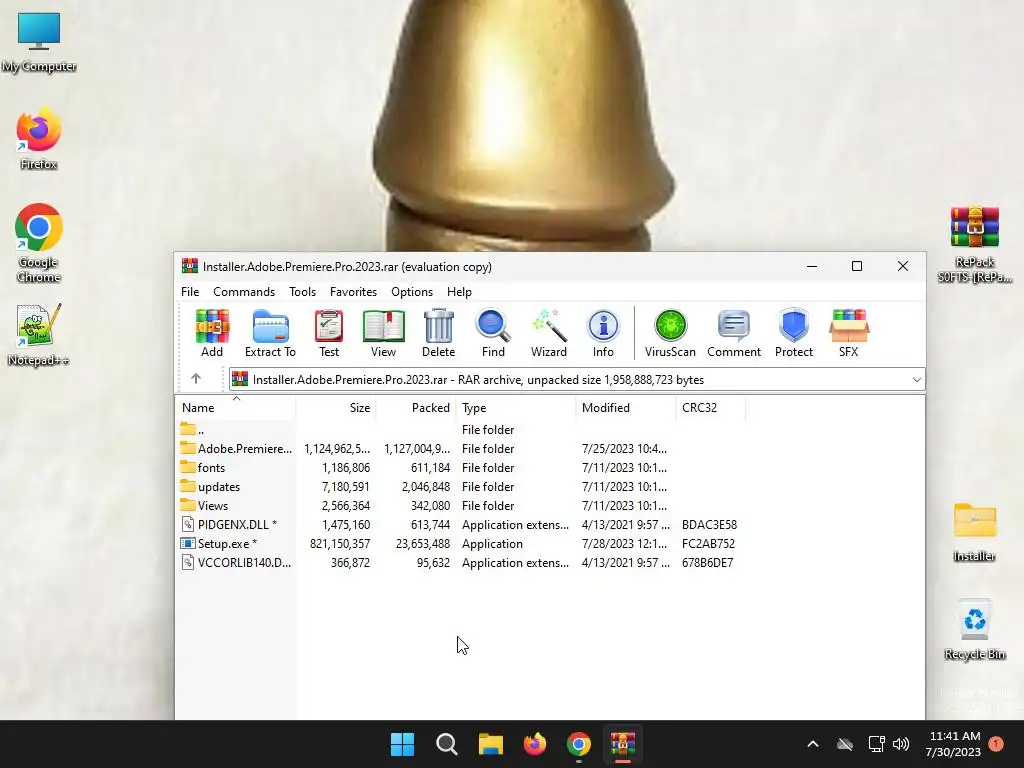Screen dimensions: 1024x768
Task: Open the Options menu
Action: click(x=411, y=292)
